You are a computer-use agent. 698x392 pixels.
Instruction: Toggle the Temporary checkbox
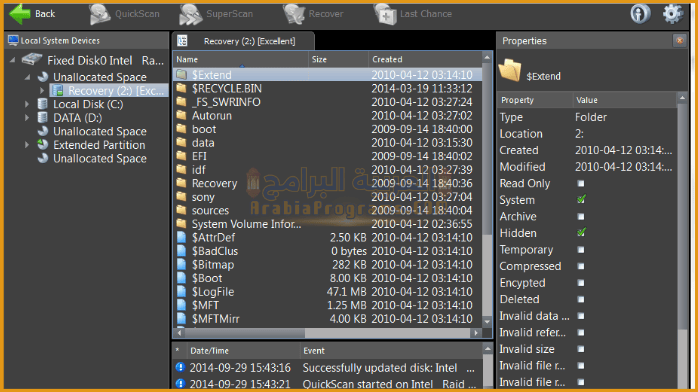coord(580,250)
